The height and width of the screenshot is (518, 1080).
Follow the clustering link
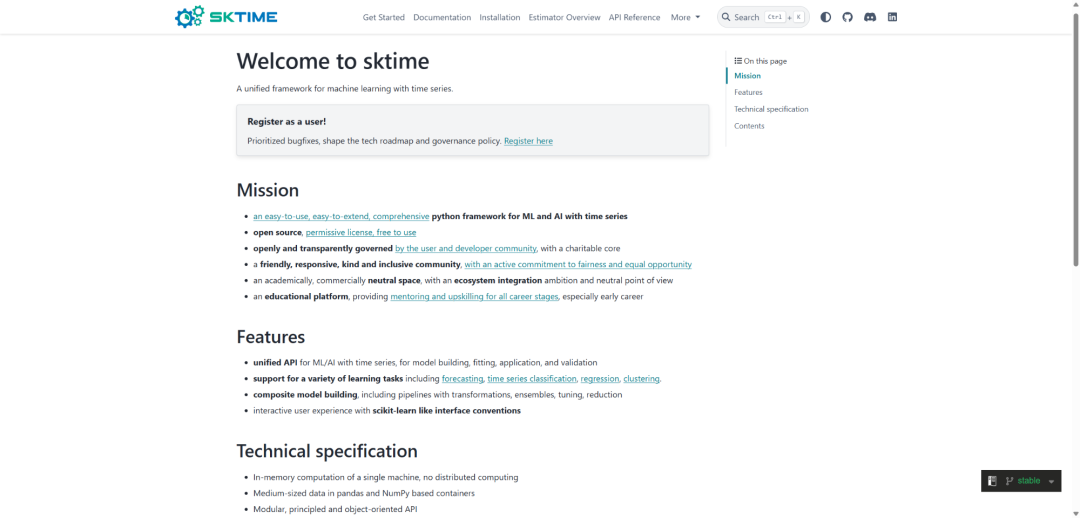(641, 379)
